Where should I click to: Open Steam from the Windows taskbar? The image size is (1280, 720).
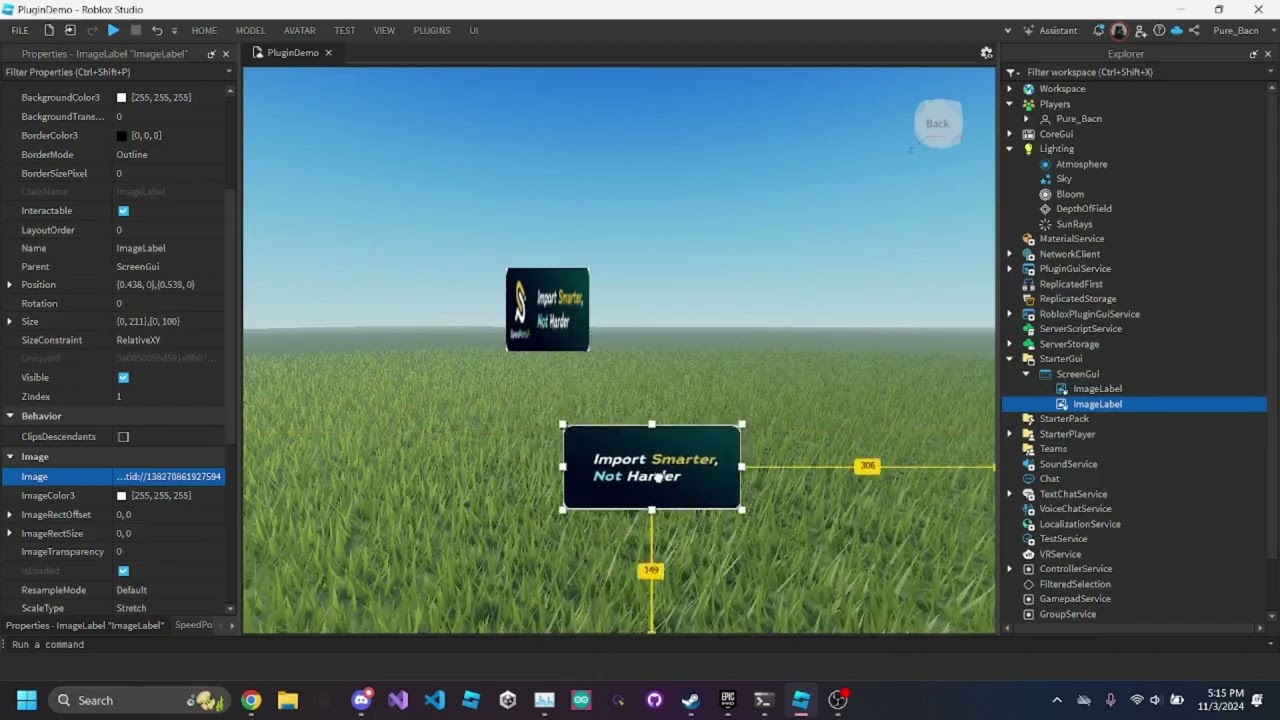[690, 700]
